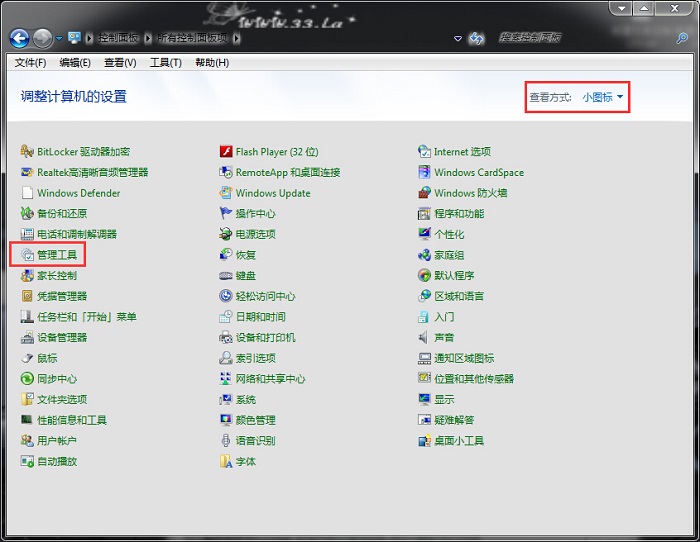Expand the address bar history dropdown

coord(458,38)
